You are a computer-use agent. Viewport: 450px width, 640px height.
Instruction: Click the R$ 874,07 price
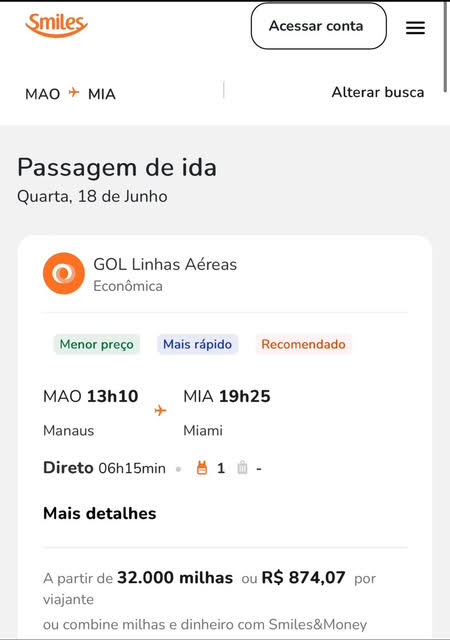pyautogui.click(x=303, y=578)
